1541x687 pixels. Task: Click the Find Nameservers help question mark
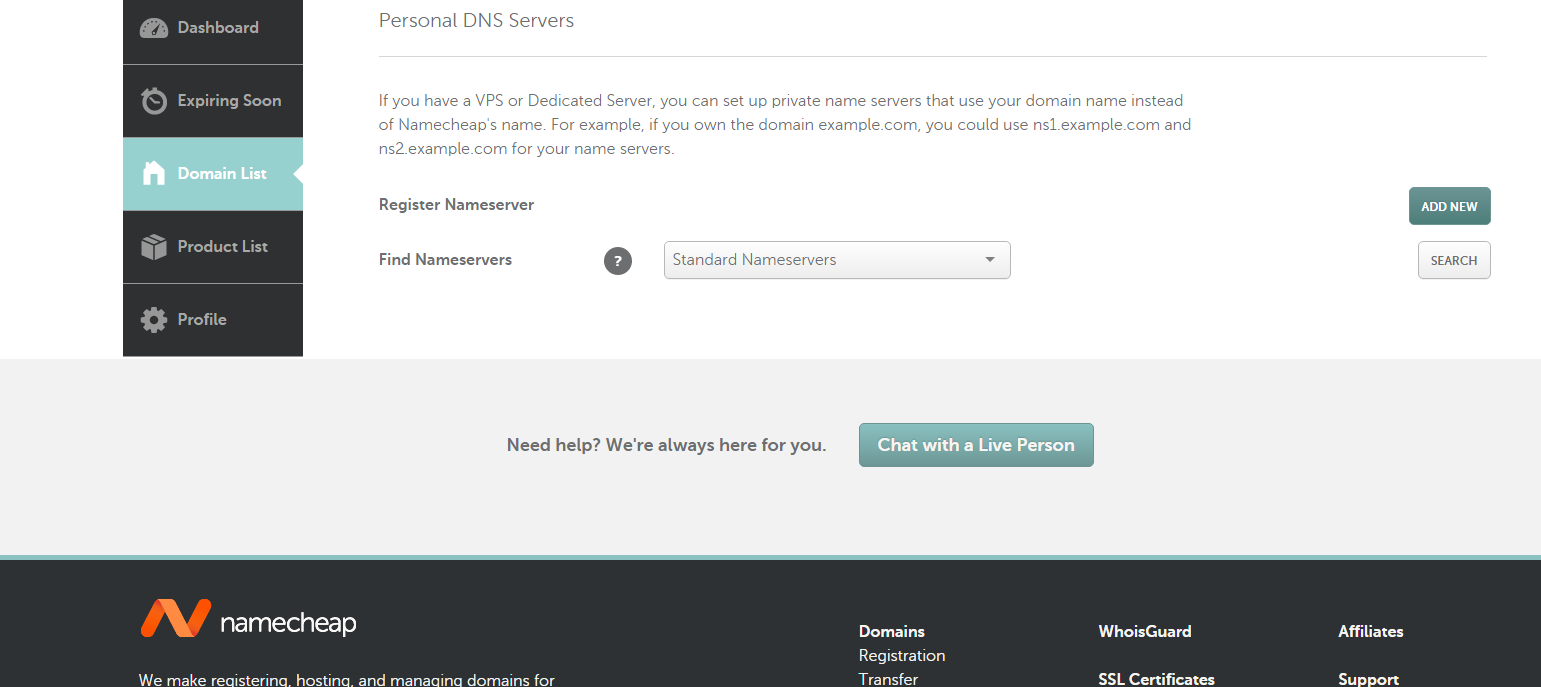(618, 261)
